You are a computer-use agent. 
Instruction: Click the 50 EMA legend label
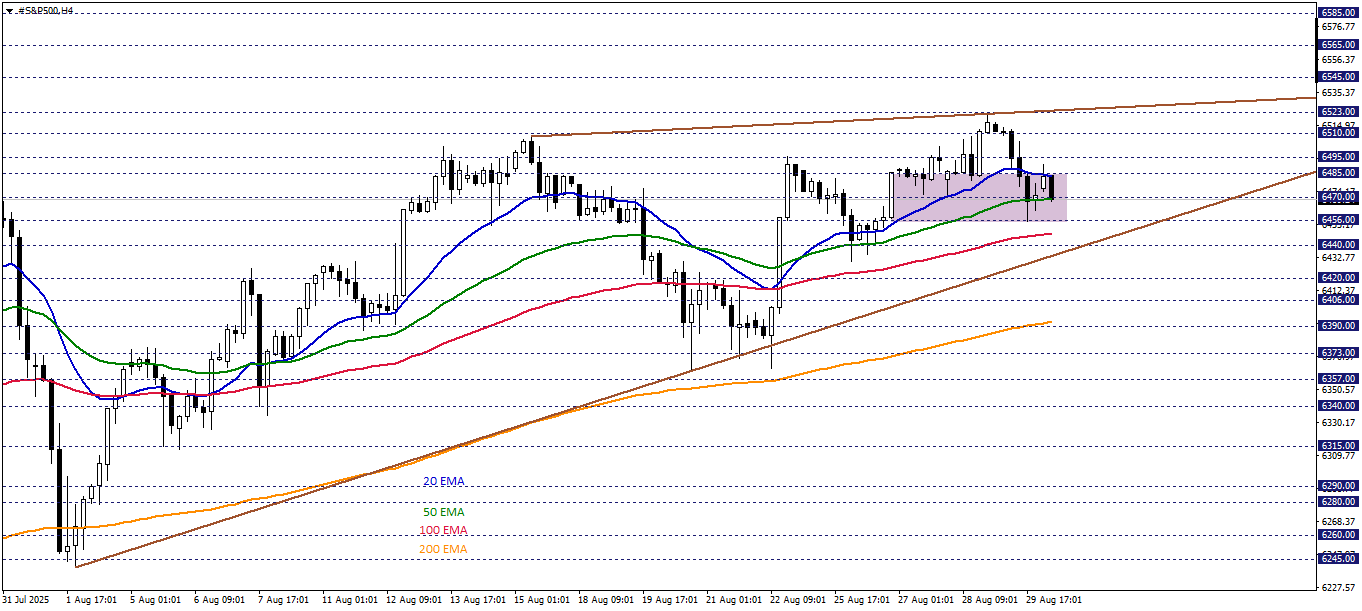pos(444,512)
